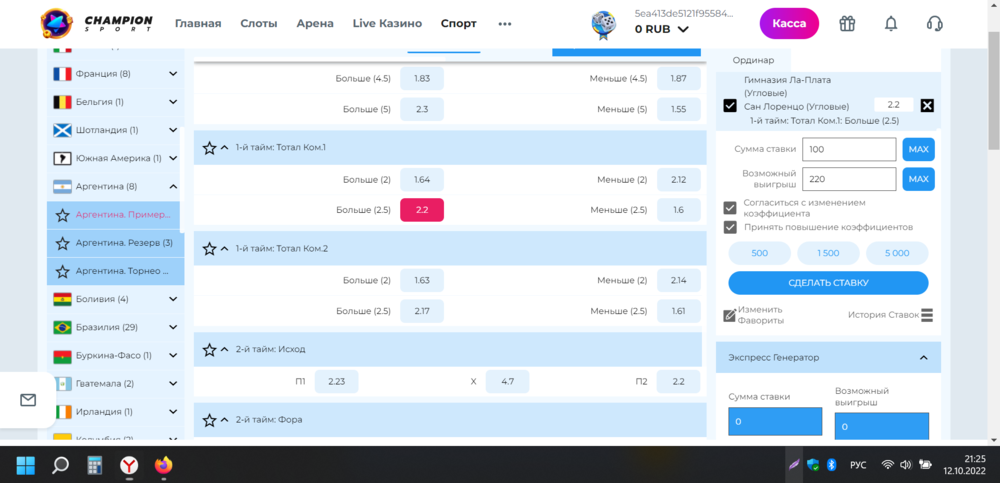Favorite the Аргентина. Пример league
Image resolution: width=1000 pixels, height=483 pixels.
coord(62,215)
